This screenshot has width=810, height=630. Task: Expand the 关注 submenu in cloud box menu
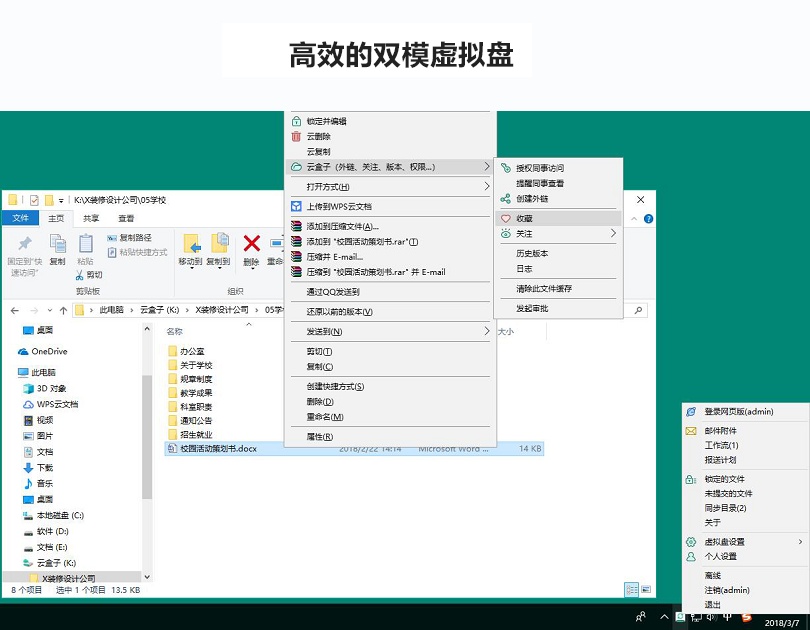[x=558, y=234]
